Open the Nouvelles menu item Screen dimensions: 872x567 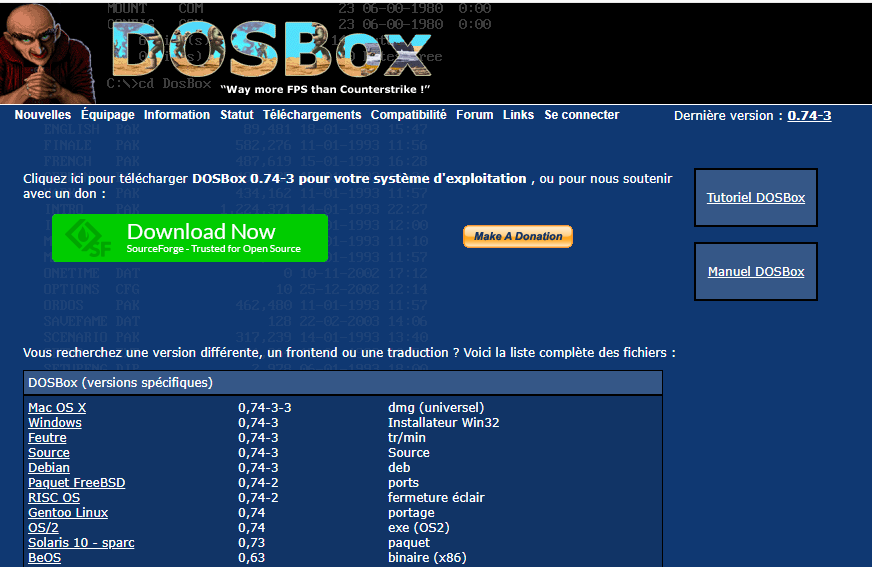(x=43, y=115)
